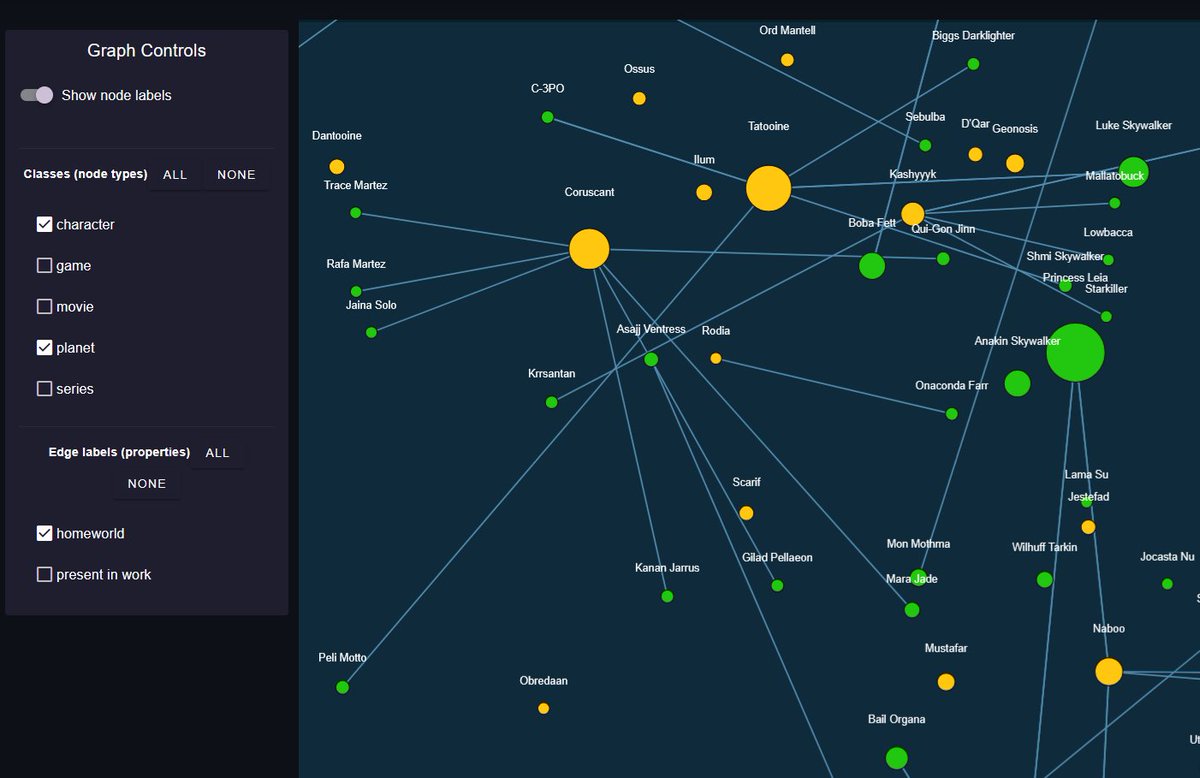
Task: Select the Asajj Ventress character node
Action: pos(651,359)
